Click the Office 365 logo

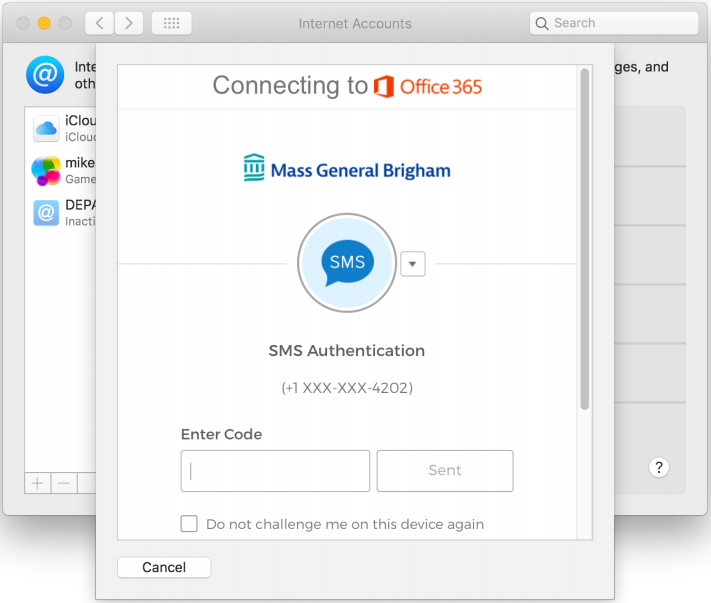[x=428, y=87]
